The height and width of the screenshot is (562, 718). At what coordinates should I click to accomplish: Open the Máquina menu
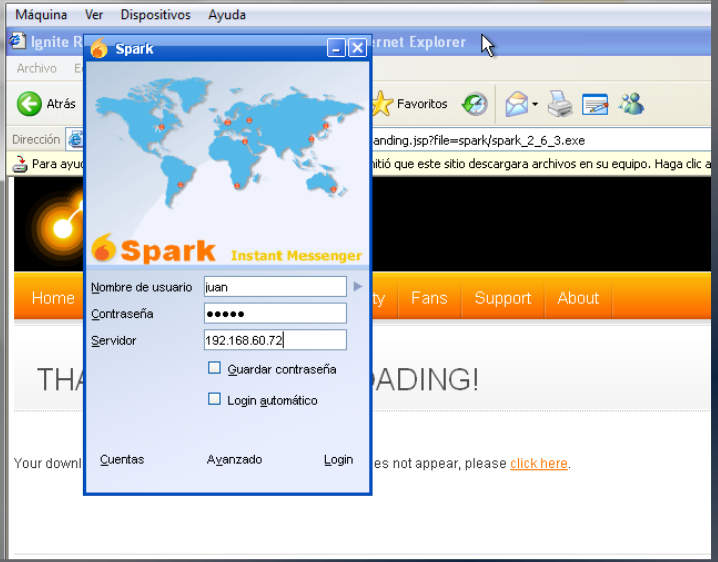point(41,15)
